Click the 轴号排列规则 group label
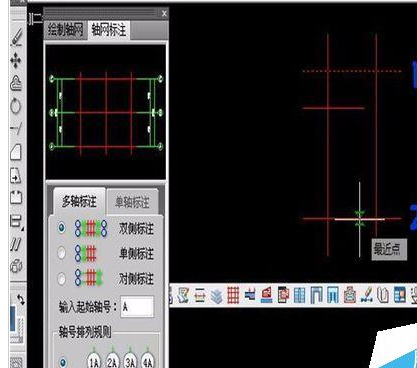This screenshot has height=368, width=417. click(85, 332)
